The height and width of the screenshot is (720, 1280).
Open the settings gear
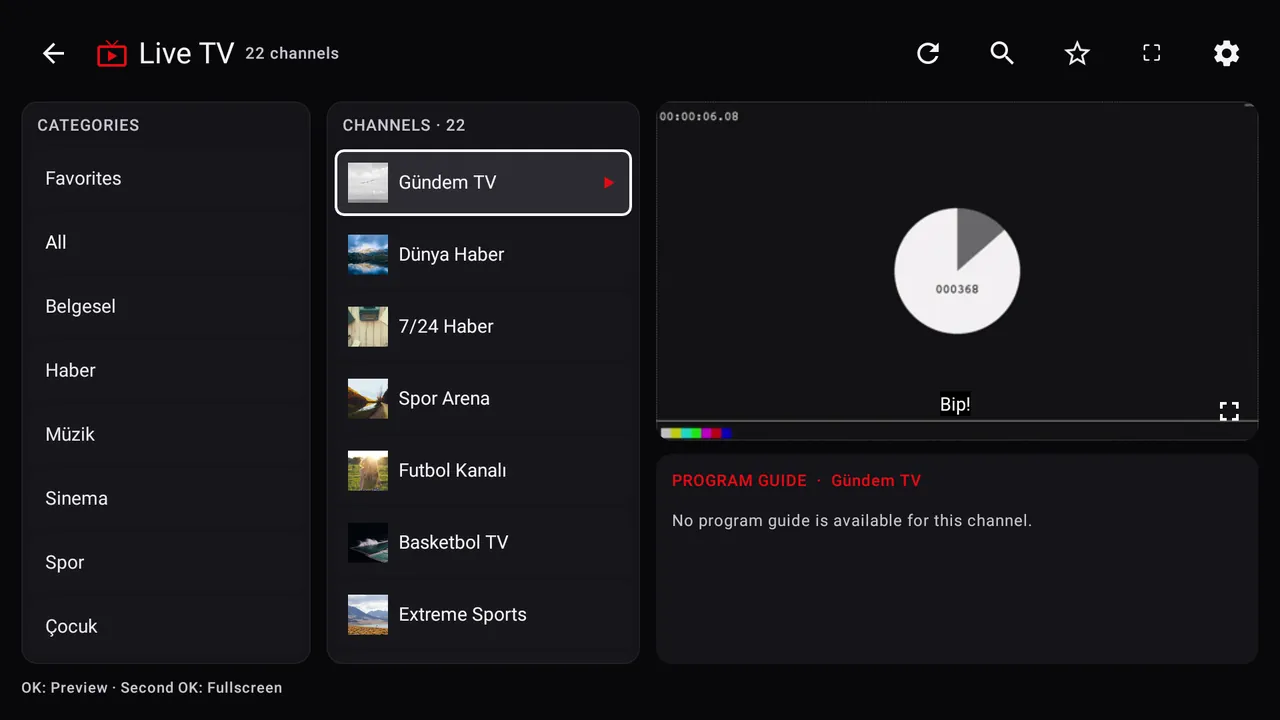click(x=1227, y=54)
